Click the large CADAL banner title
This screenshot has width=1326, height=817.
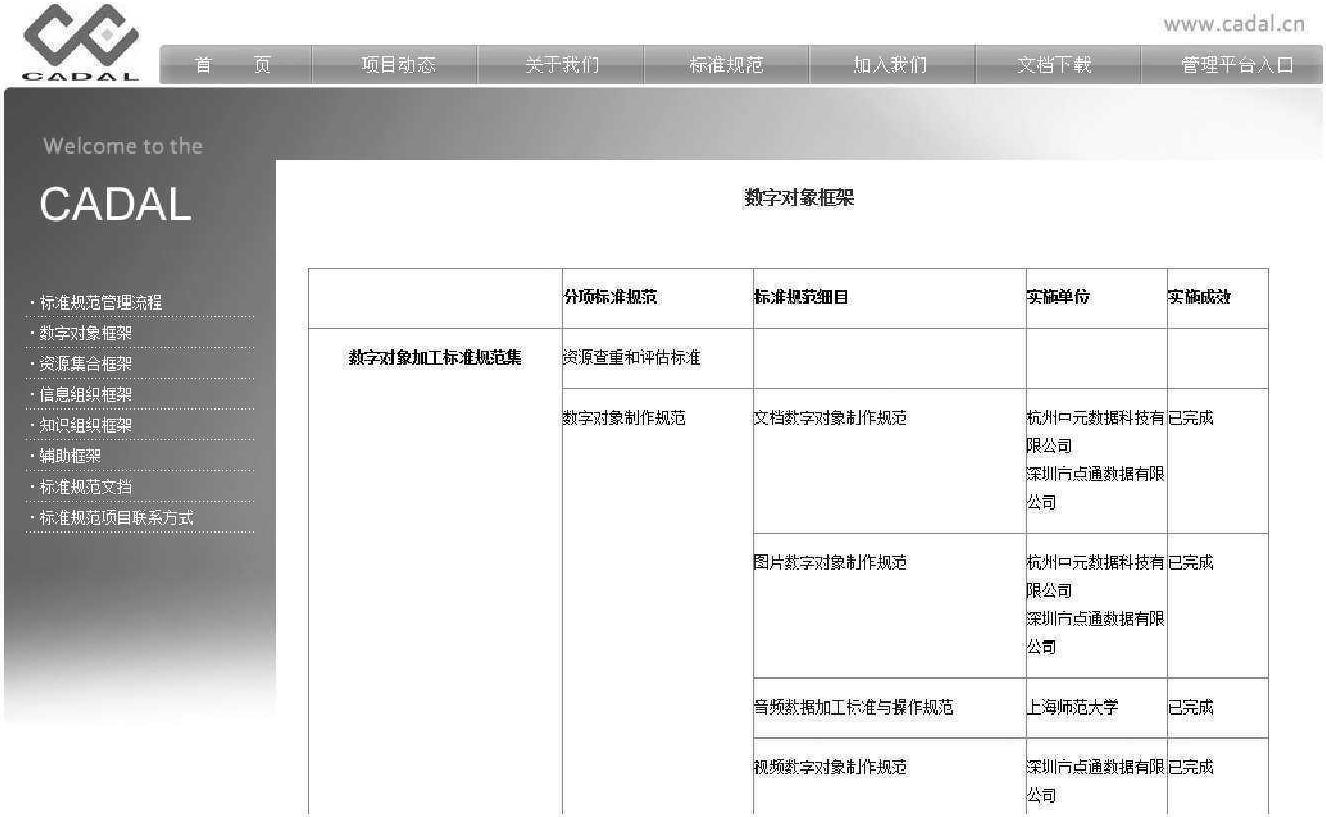pos(115,205)
